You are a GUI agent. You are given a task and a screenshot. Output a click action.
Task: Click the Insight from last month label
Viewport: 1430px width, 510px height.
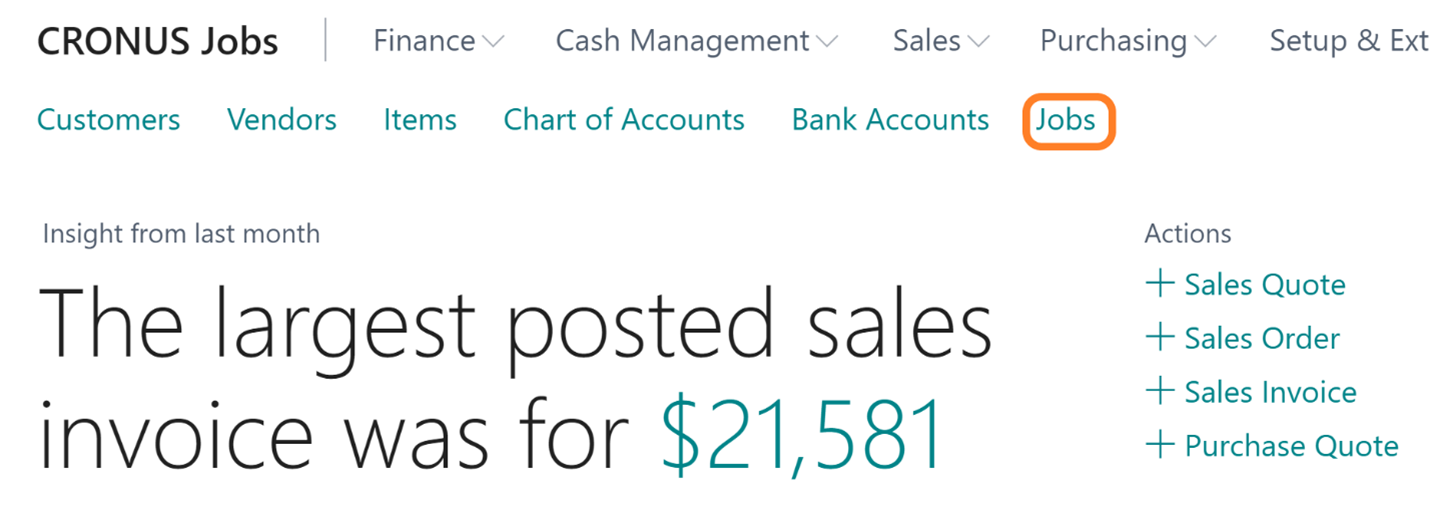click(181, 234)
